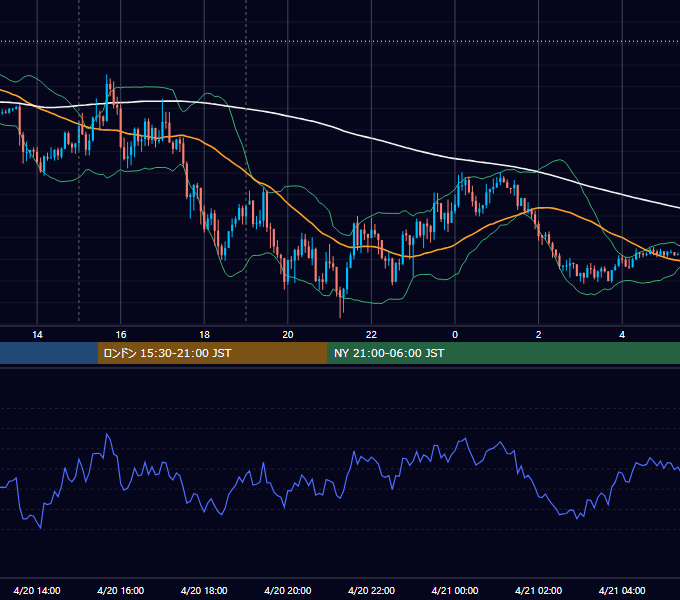Click hour label 16 on price chart axis
Viewport: 680px width, 600px height.
[121, 335]
